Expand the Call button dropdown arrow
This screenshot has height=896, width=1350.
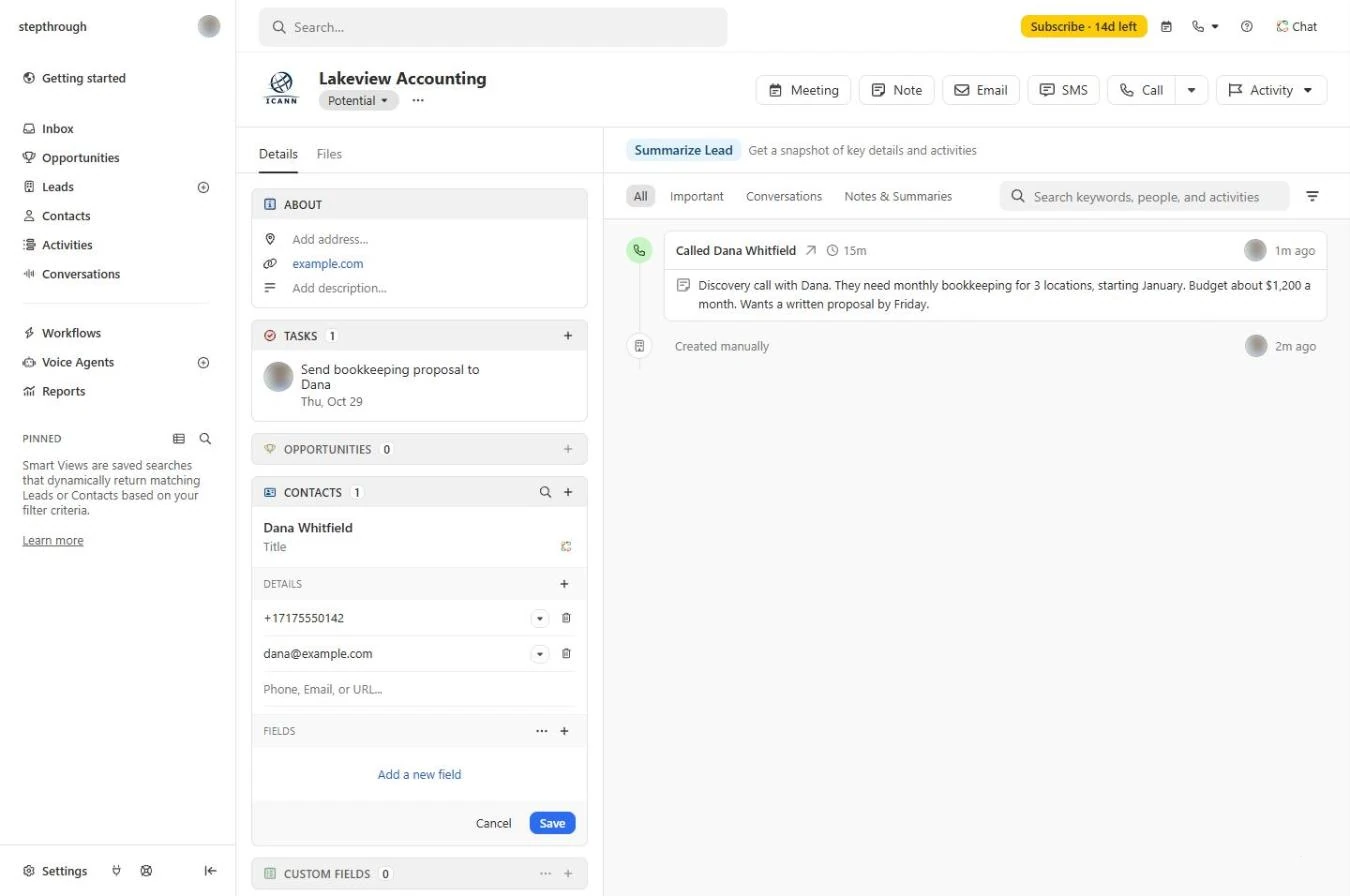(x=1191, y=90)
